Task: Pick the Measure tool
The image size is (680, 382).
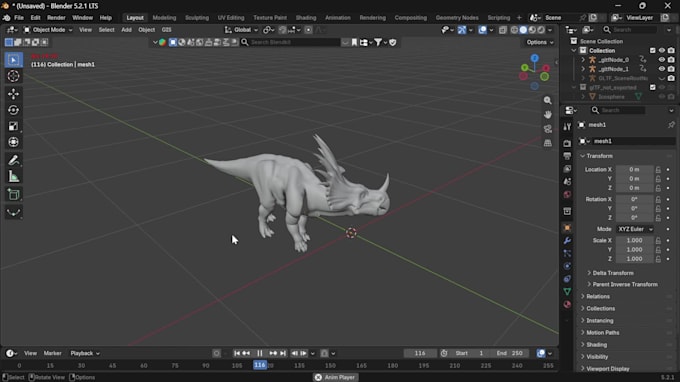Action: (x=13, y=176)
